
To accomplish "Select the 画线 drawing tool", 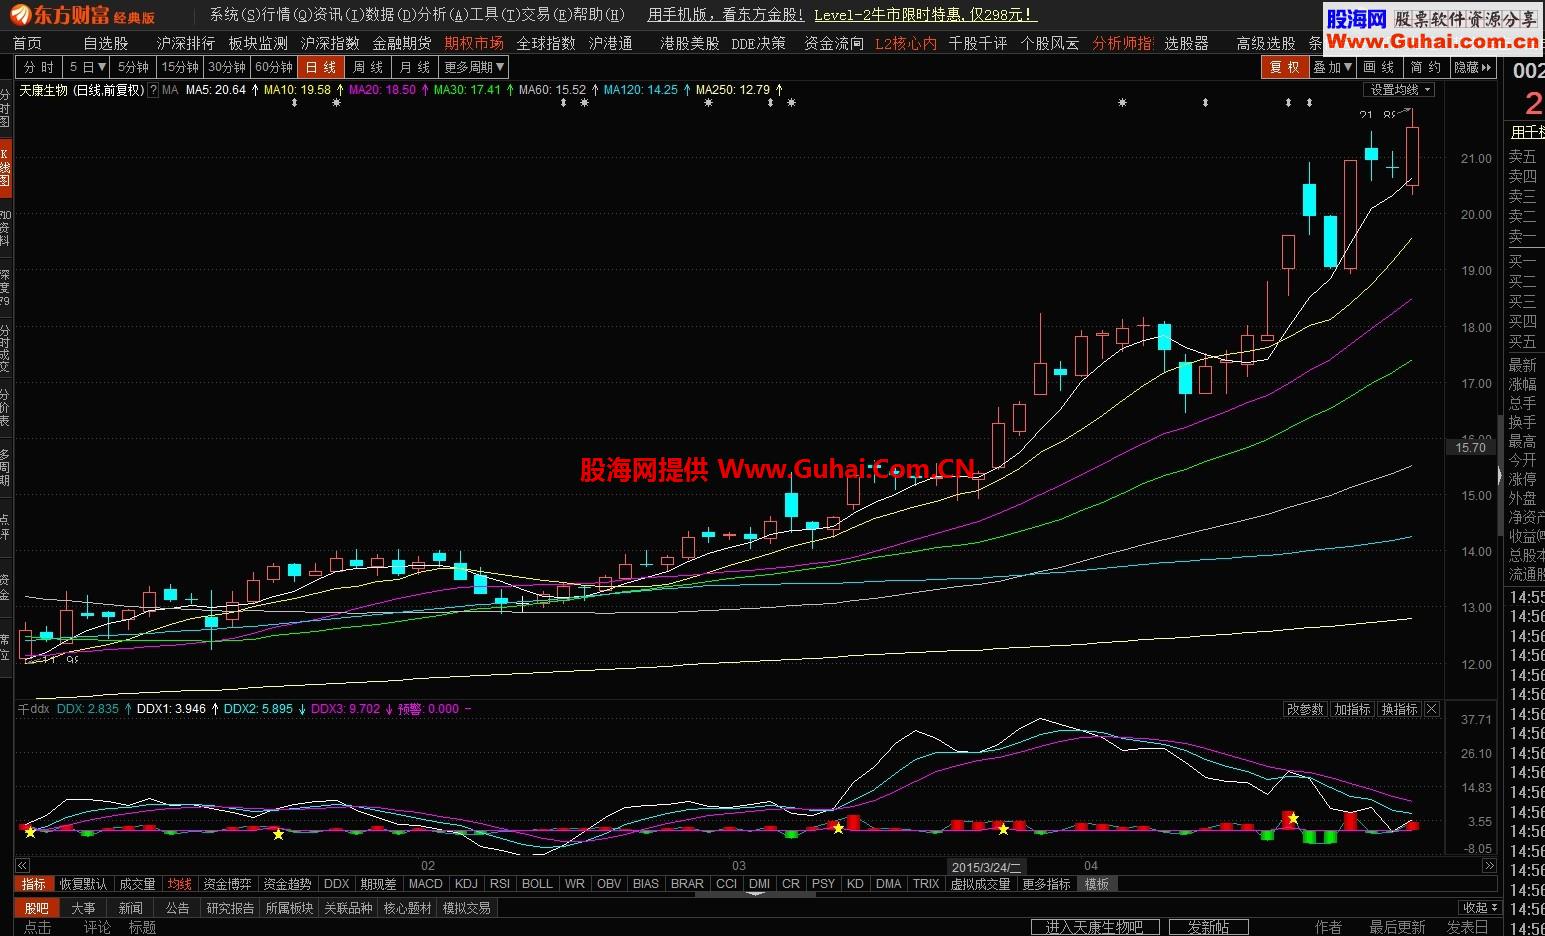I will coord(1378,67).
